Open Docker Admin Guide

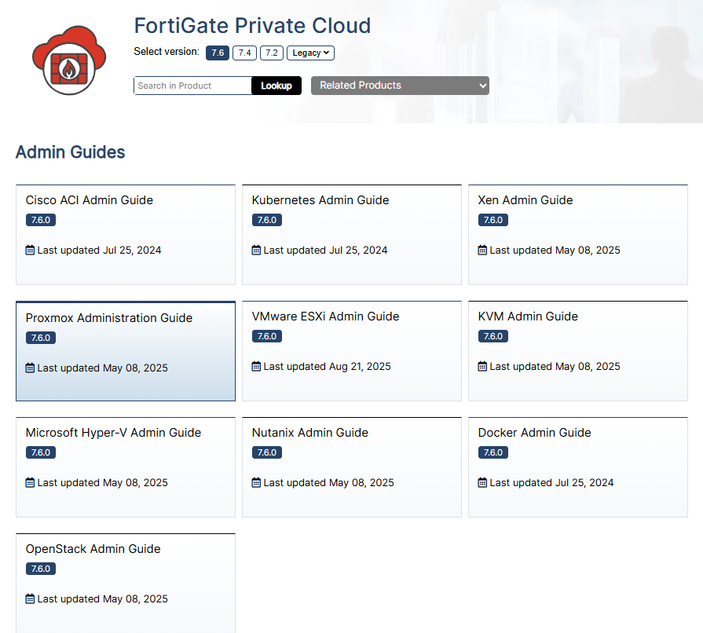[534, 433]
